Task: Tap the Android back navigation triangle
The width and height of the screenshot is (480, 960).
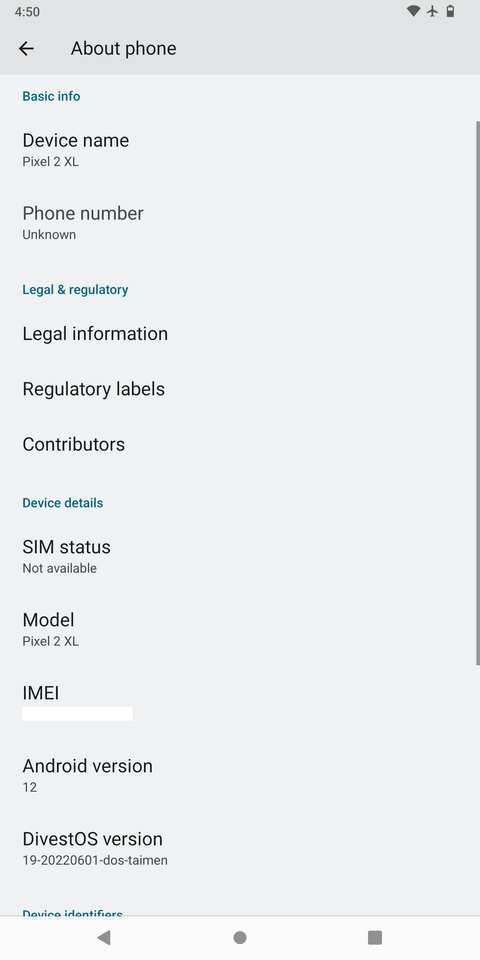Action: pos(104,937)
